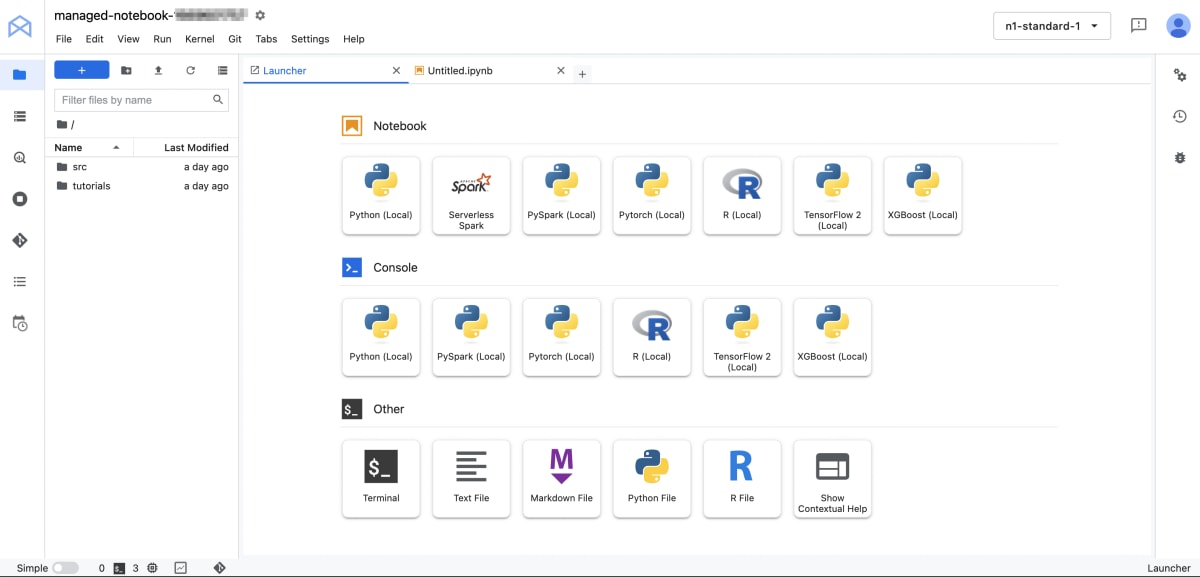
Task: Open the feedback speech bubble button
Action: click(1138, 26)
